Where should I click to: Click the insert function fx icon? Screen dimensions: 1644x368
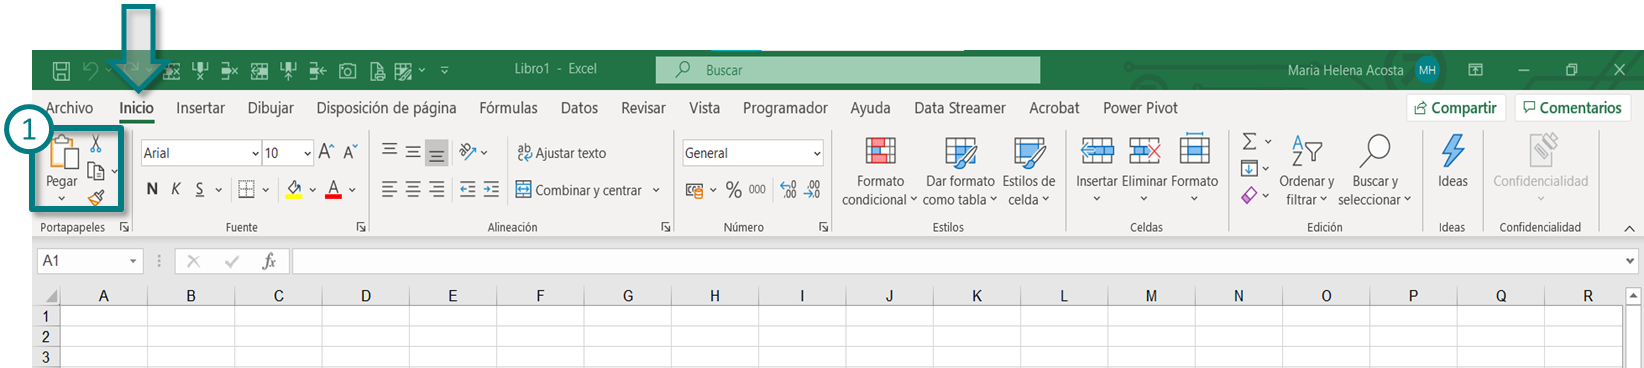pos(269,261)
